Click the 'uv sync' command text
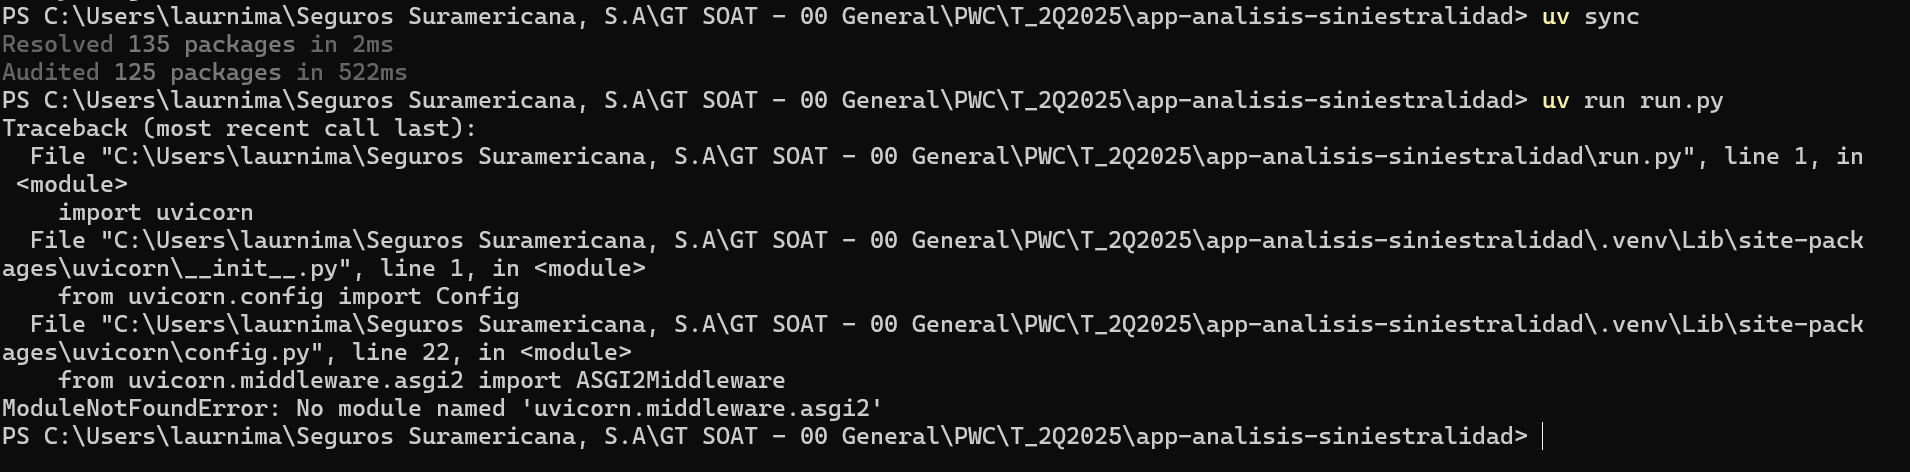 click(1590, 16)
